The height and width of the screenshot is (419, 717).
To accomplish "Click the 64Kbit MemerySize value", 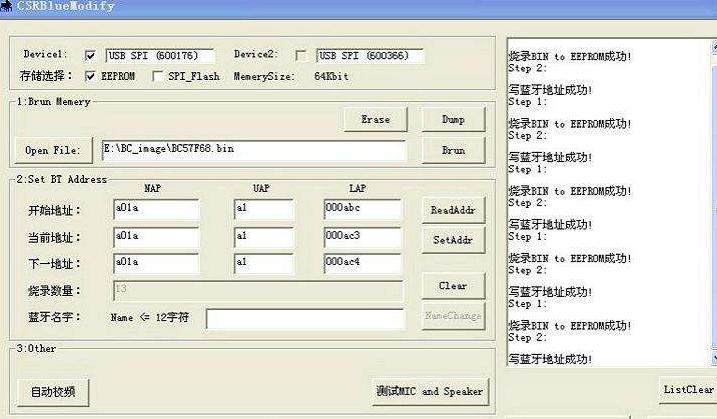I will tap(332, 76).
